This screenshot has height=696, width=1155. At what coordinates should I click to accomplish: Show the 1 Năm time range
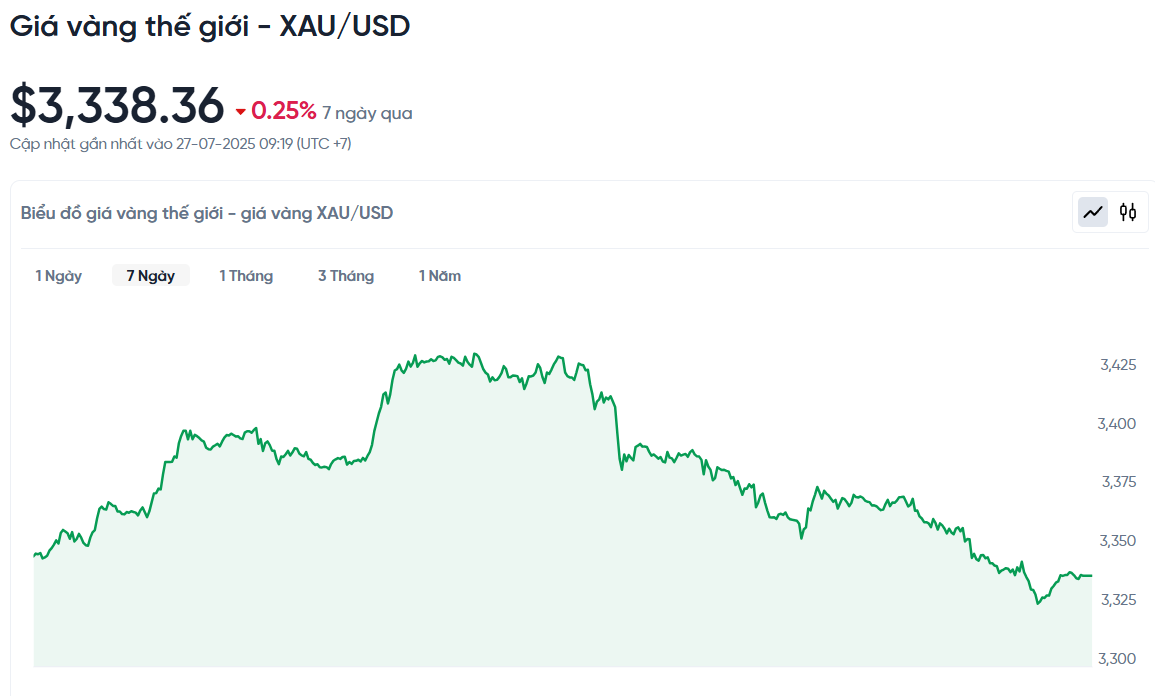pos(440,276)
